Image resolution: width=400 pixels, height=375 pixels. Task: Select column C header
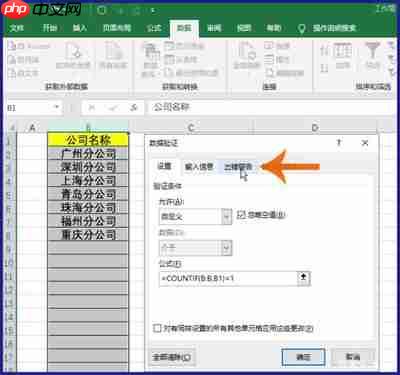pyautogui.click(x=191, y=127)
